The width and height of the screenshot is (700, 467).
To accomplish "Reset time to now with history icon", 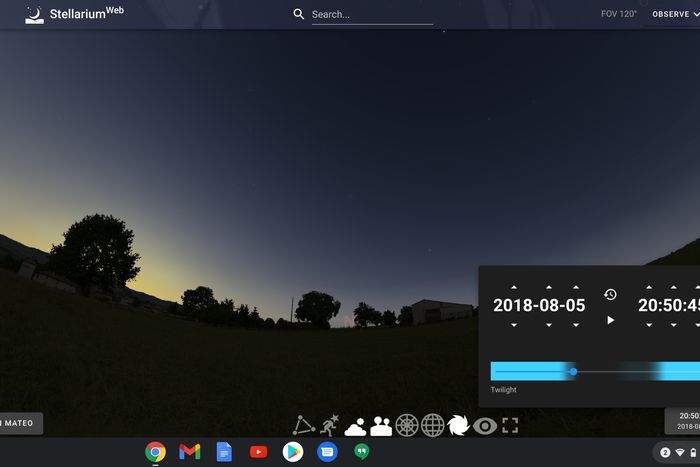I will pos(610,295).
